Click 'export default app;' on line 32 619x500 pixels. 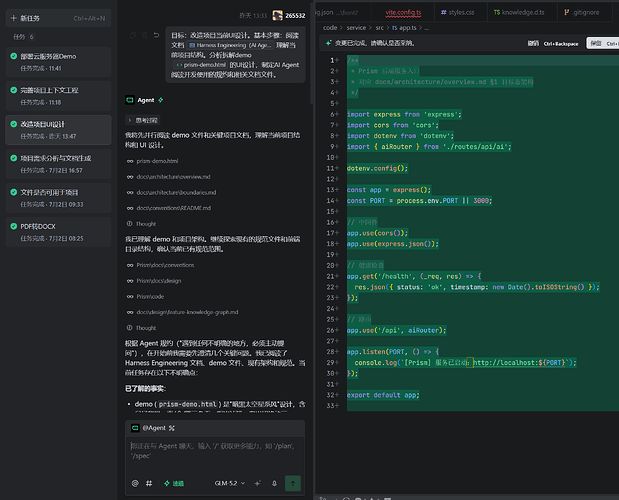point(383,395)
